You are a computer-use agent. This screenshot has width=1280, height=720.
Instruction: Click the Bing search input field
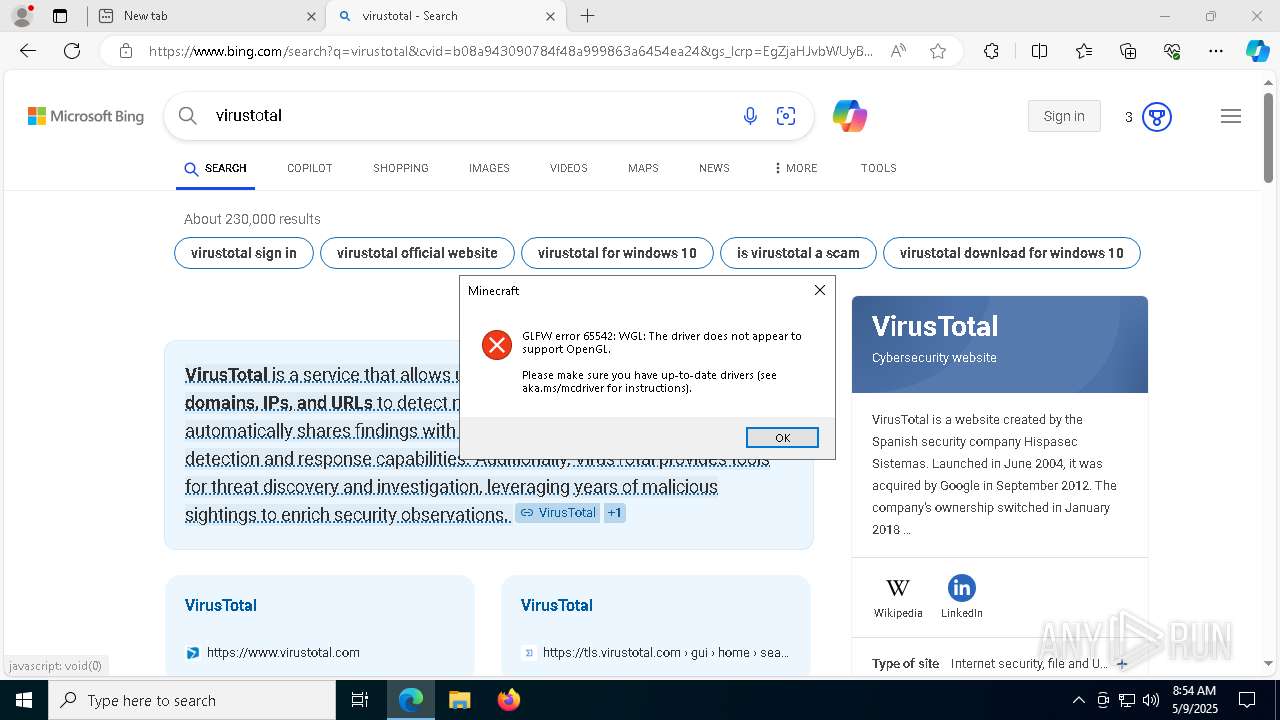point(470,116)
